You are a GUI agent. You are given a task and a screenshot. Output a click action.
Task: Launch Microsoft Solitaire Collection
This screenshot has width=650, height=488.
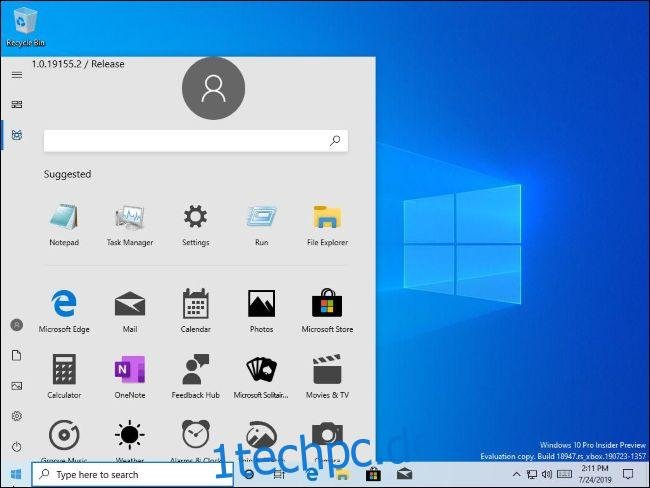point(261,376)
